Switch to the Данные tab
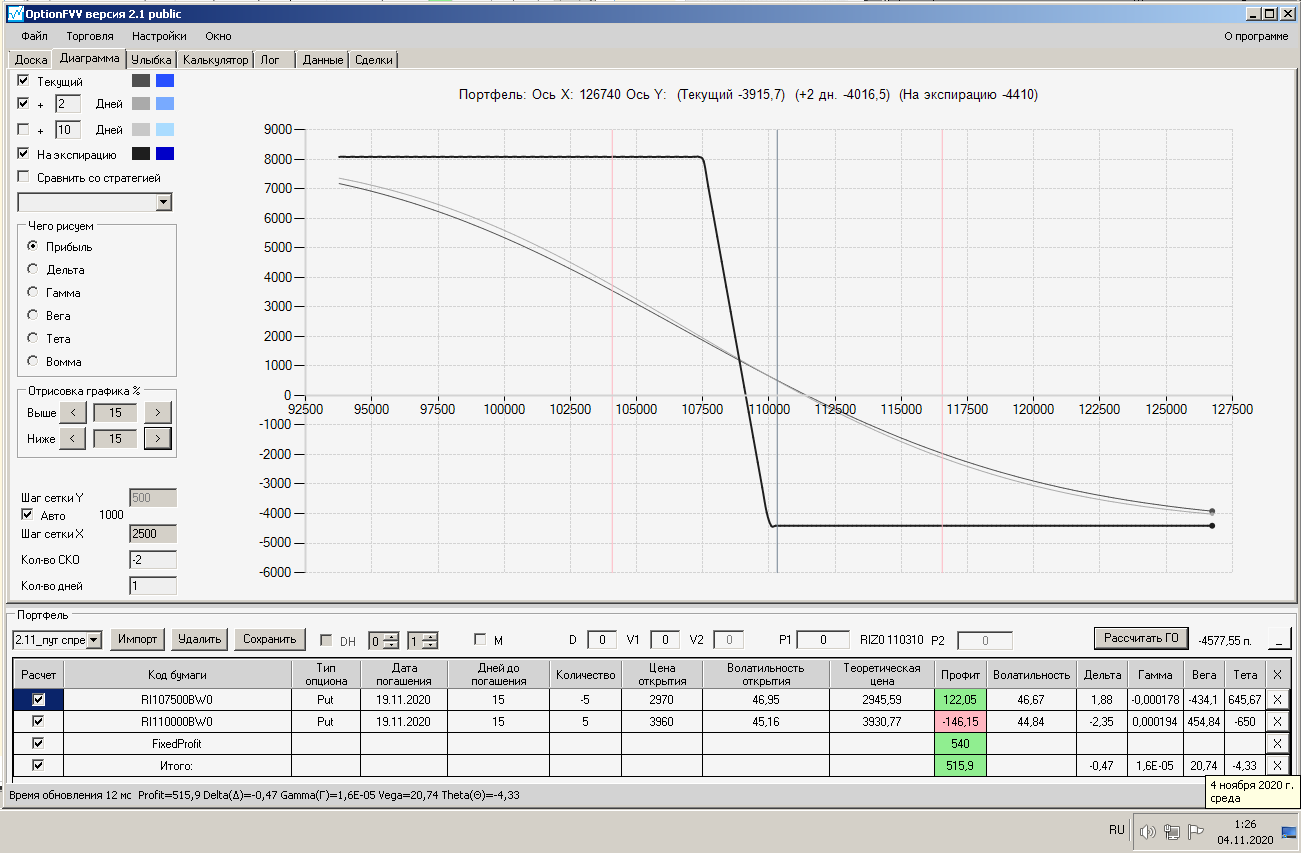This screenshot has width=1301, height=853. [x=323, y=60]
